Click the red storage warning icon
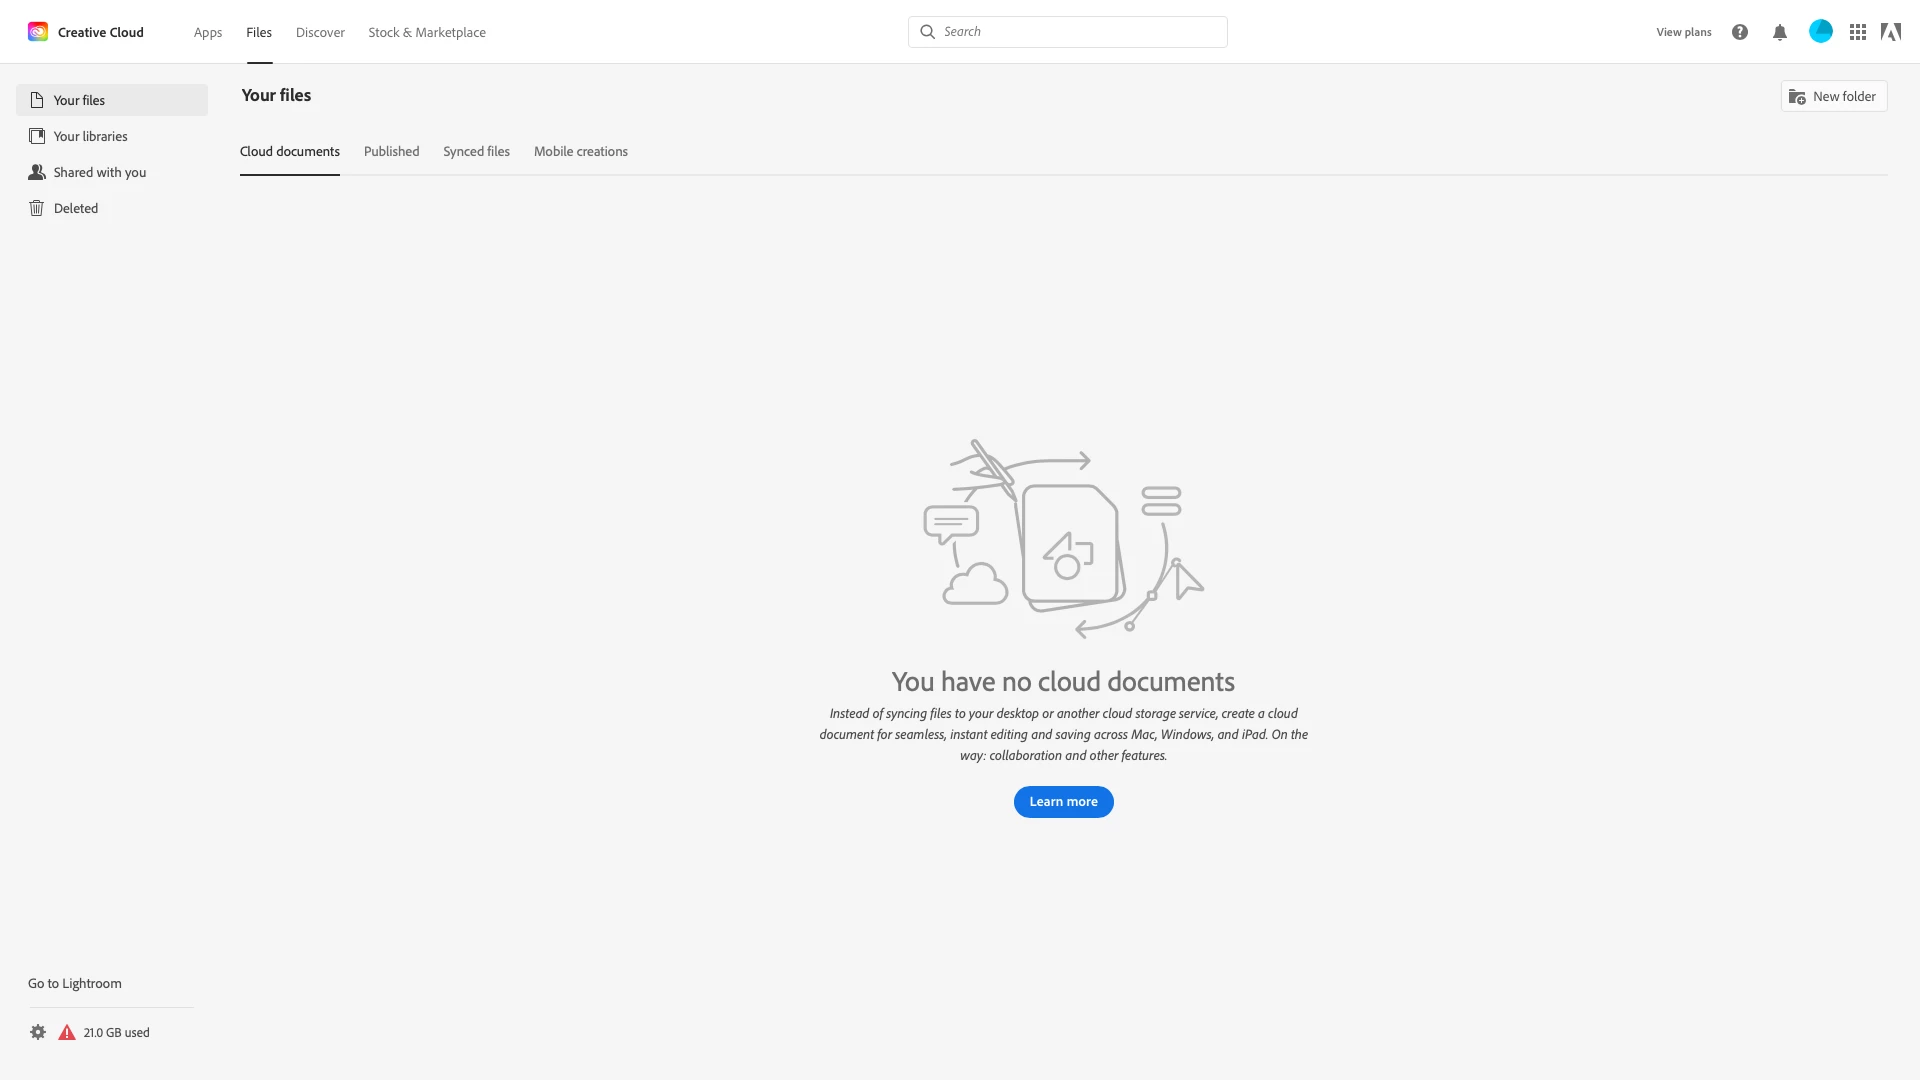1920x1080 pixels. 67,1032
